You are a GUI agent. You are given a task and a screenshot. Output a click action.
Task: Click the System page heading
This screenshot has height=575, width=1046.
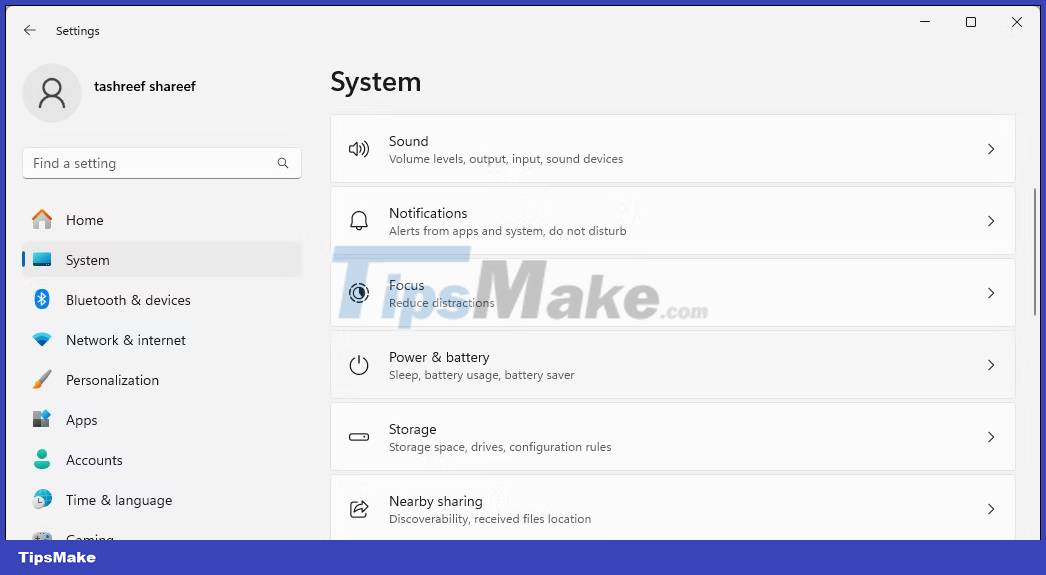376,82
